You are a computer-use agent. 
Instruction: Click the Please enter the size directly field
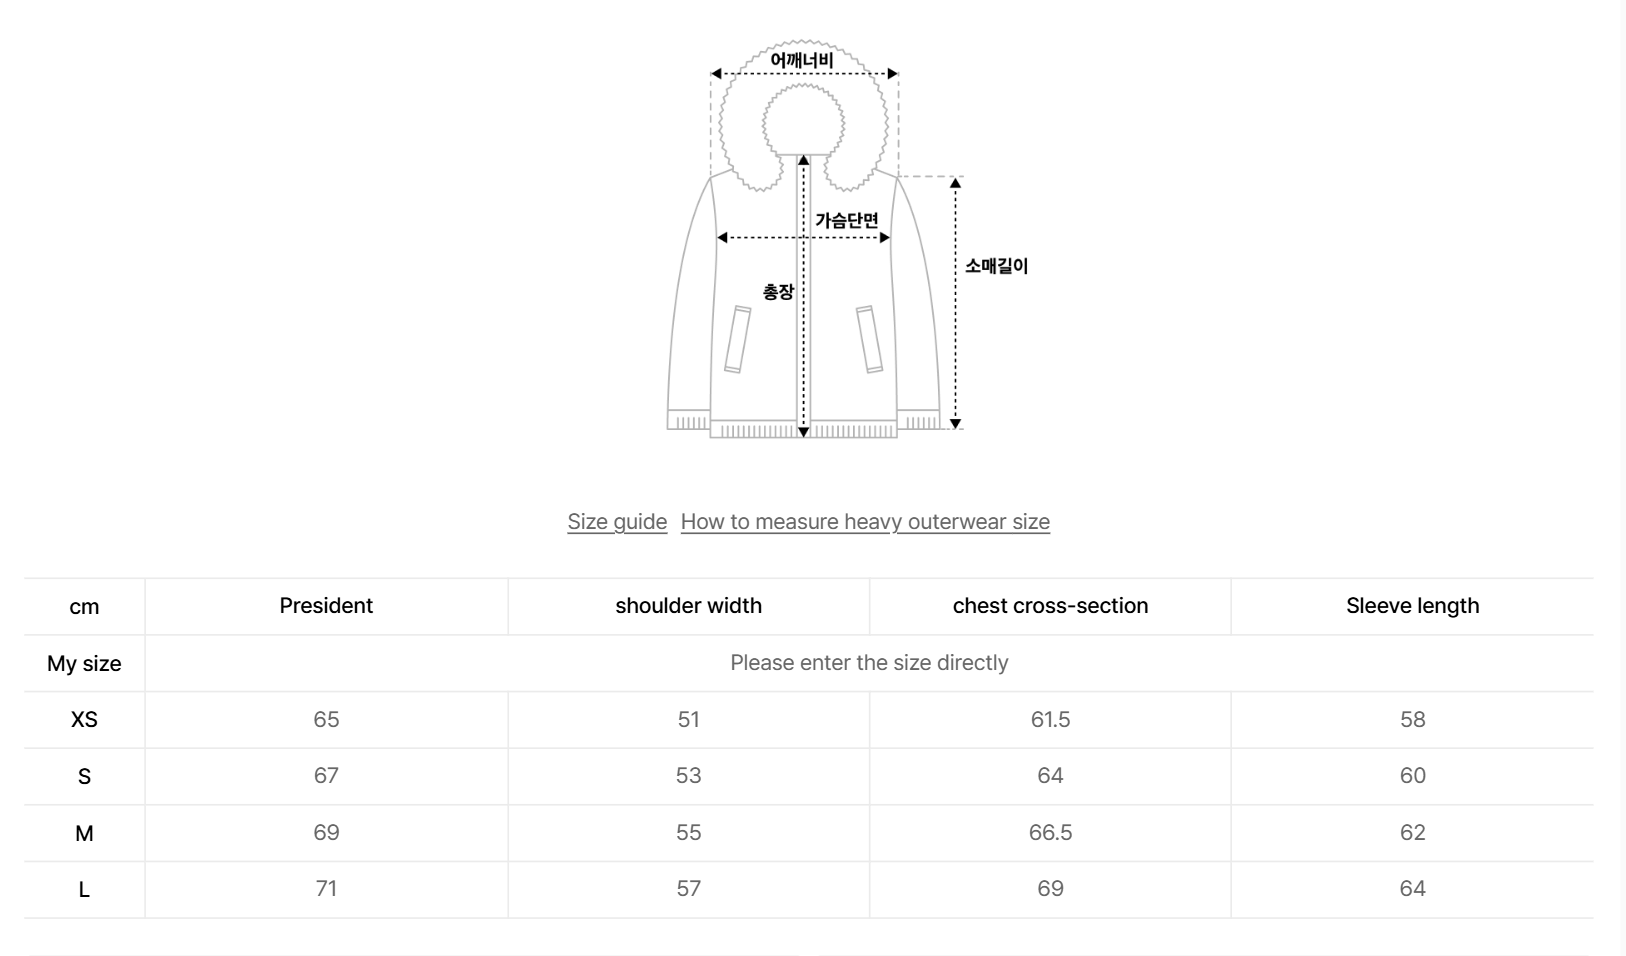coord(869,662)
